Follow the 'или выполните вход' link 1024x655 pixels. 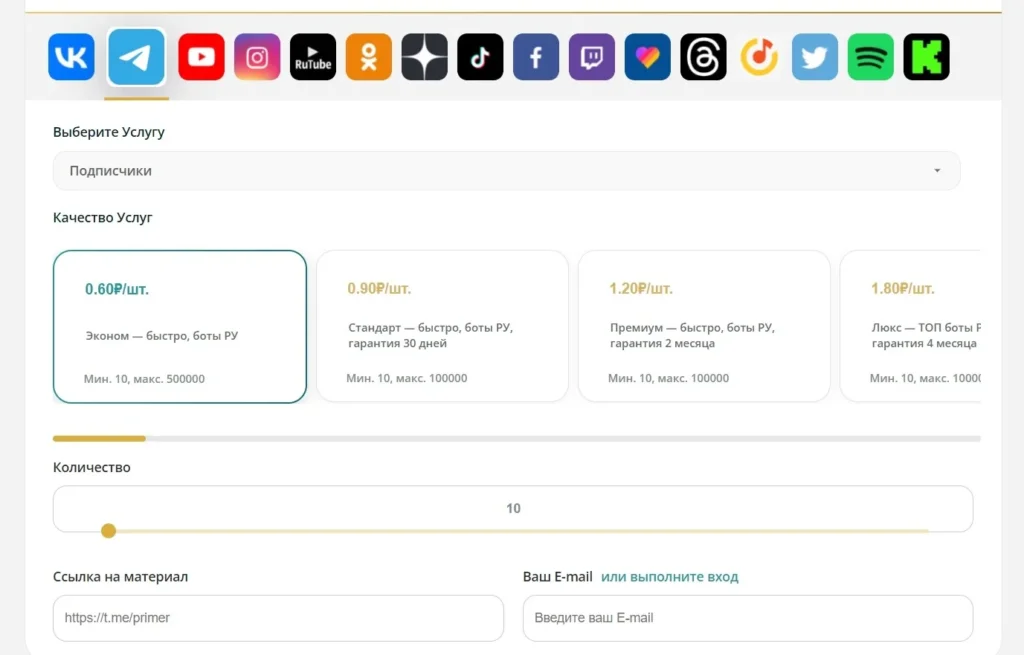[x=669, y=577]
